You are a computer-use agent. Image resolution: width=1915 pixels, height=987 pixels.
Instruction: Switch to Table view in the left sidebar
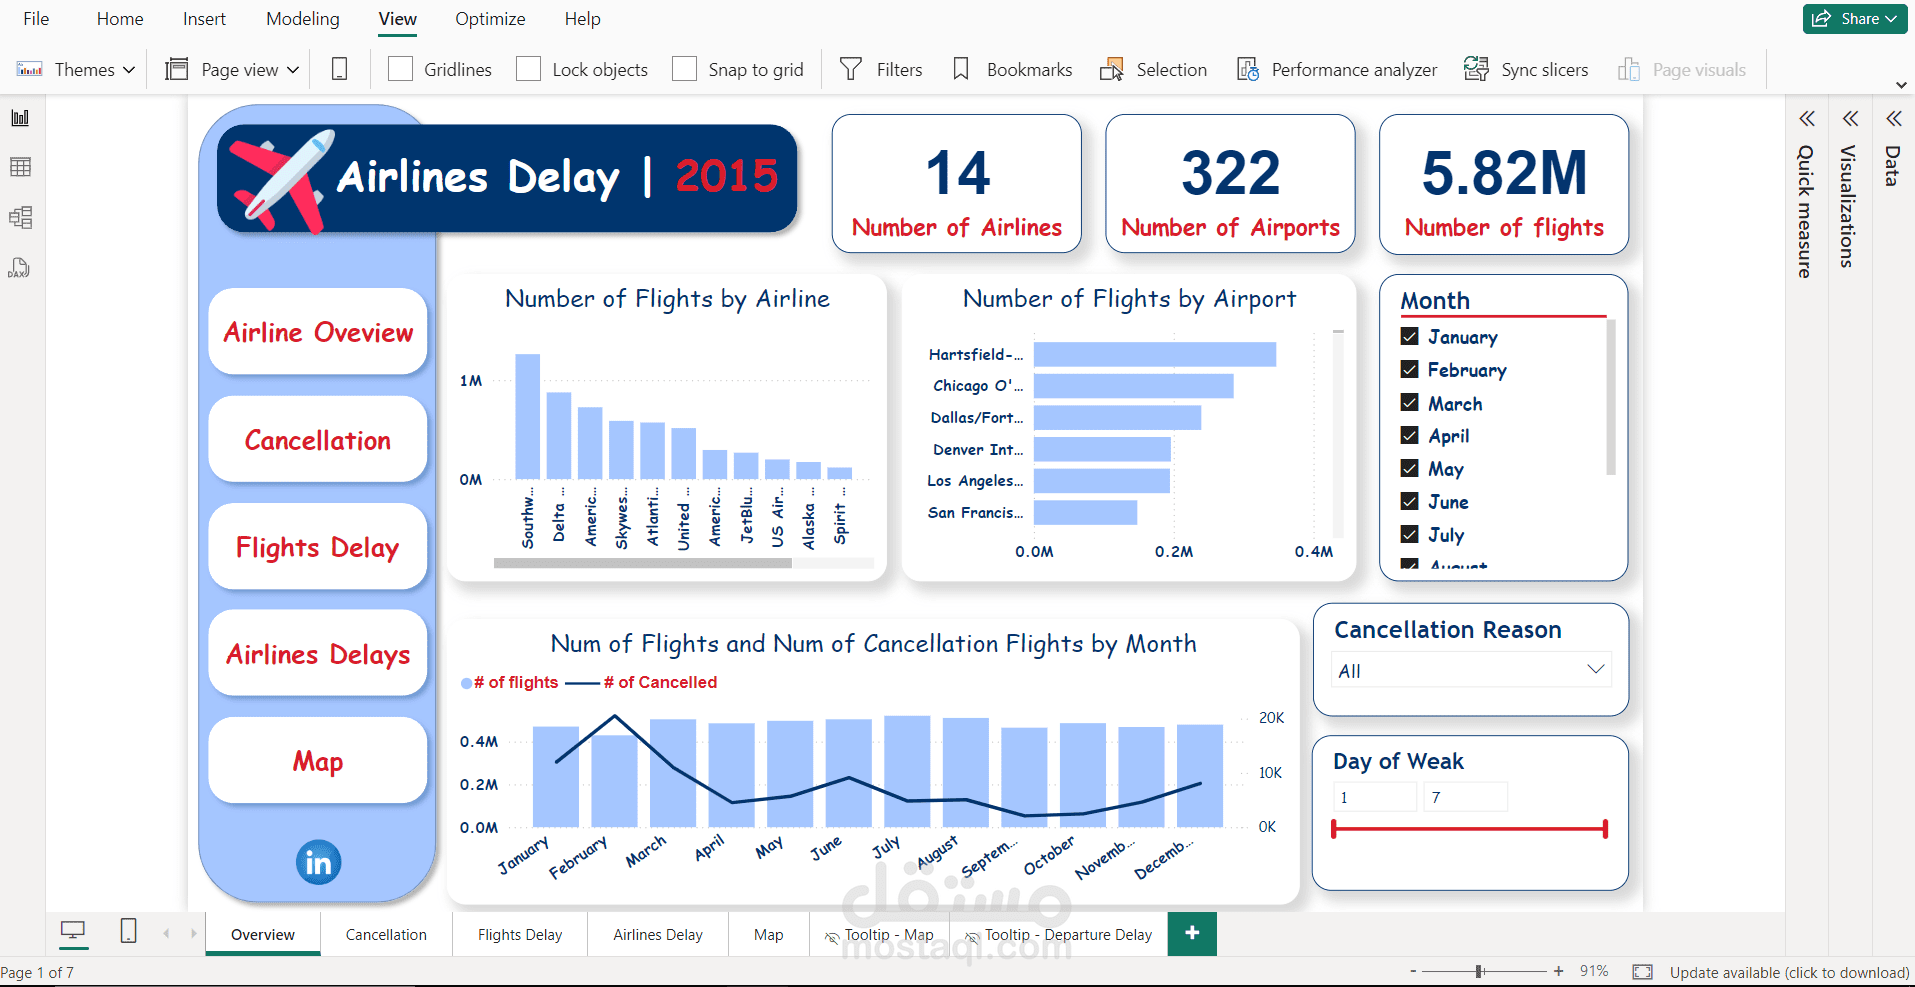[20, 167]
